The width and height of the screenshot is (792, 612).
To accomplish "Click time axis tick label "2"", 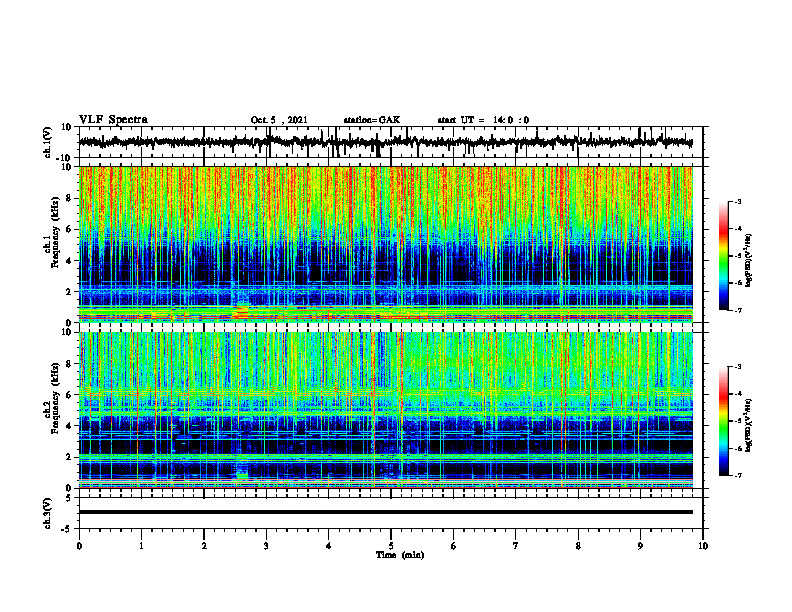I will pyautogui.click(x=204, y=546).
